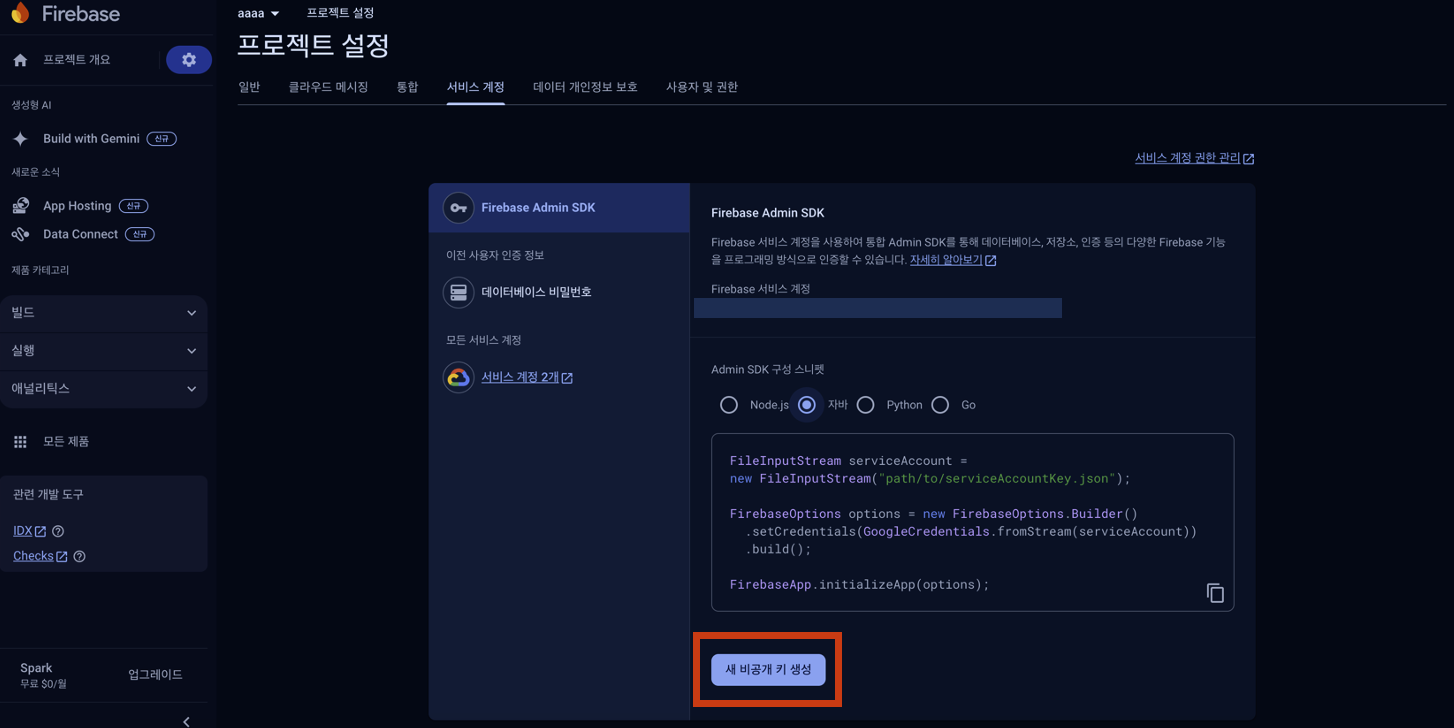Click FirebaseApp.initializeApp(options) code line

859,585
